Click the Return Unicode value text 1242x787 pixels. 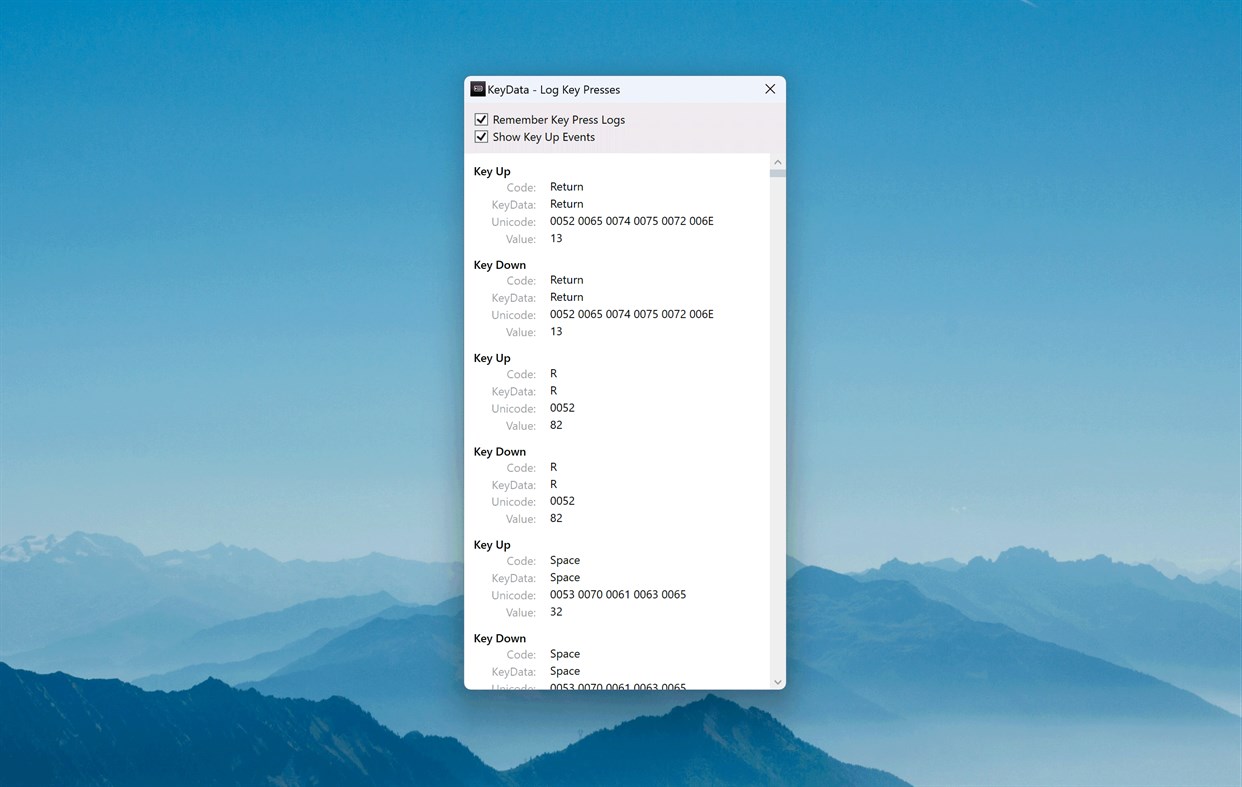(631, 220)
